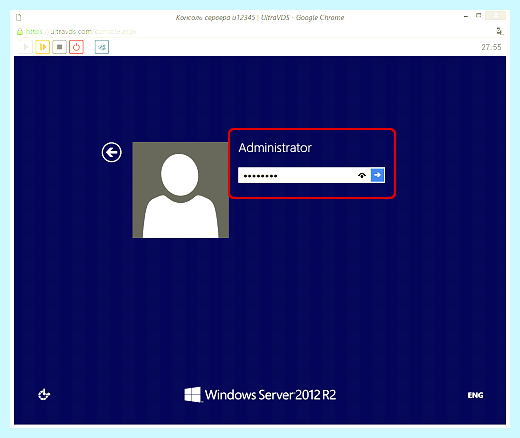Viewport: 520px width, 438px height.
Task: Click the teal Ctrl+Alt+Del console icon
Action: (x=102, y=47)
